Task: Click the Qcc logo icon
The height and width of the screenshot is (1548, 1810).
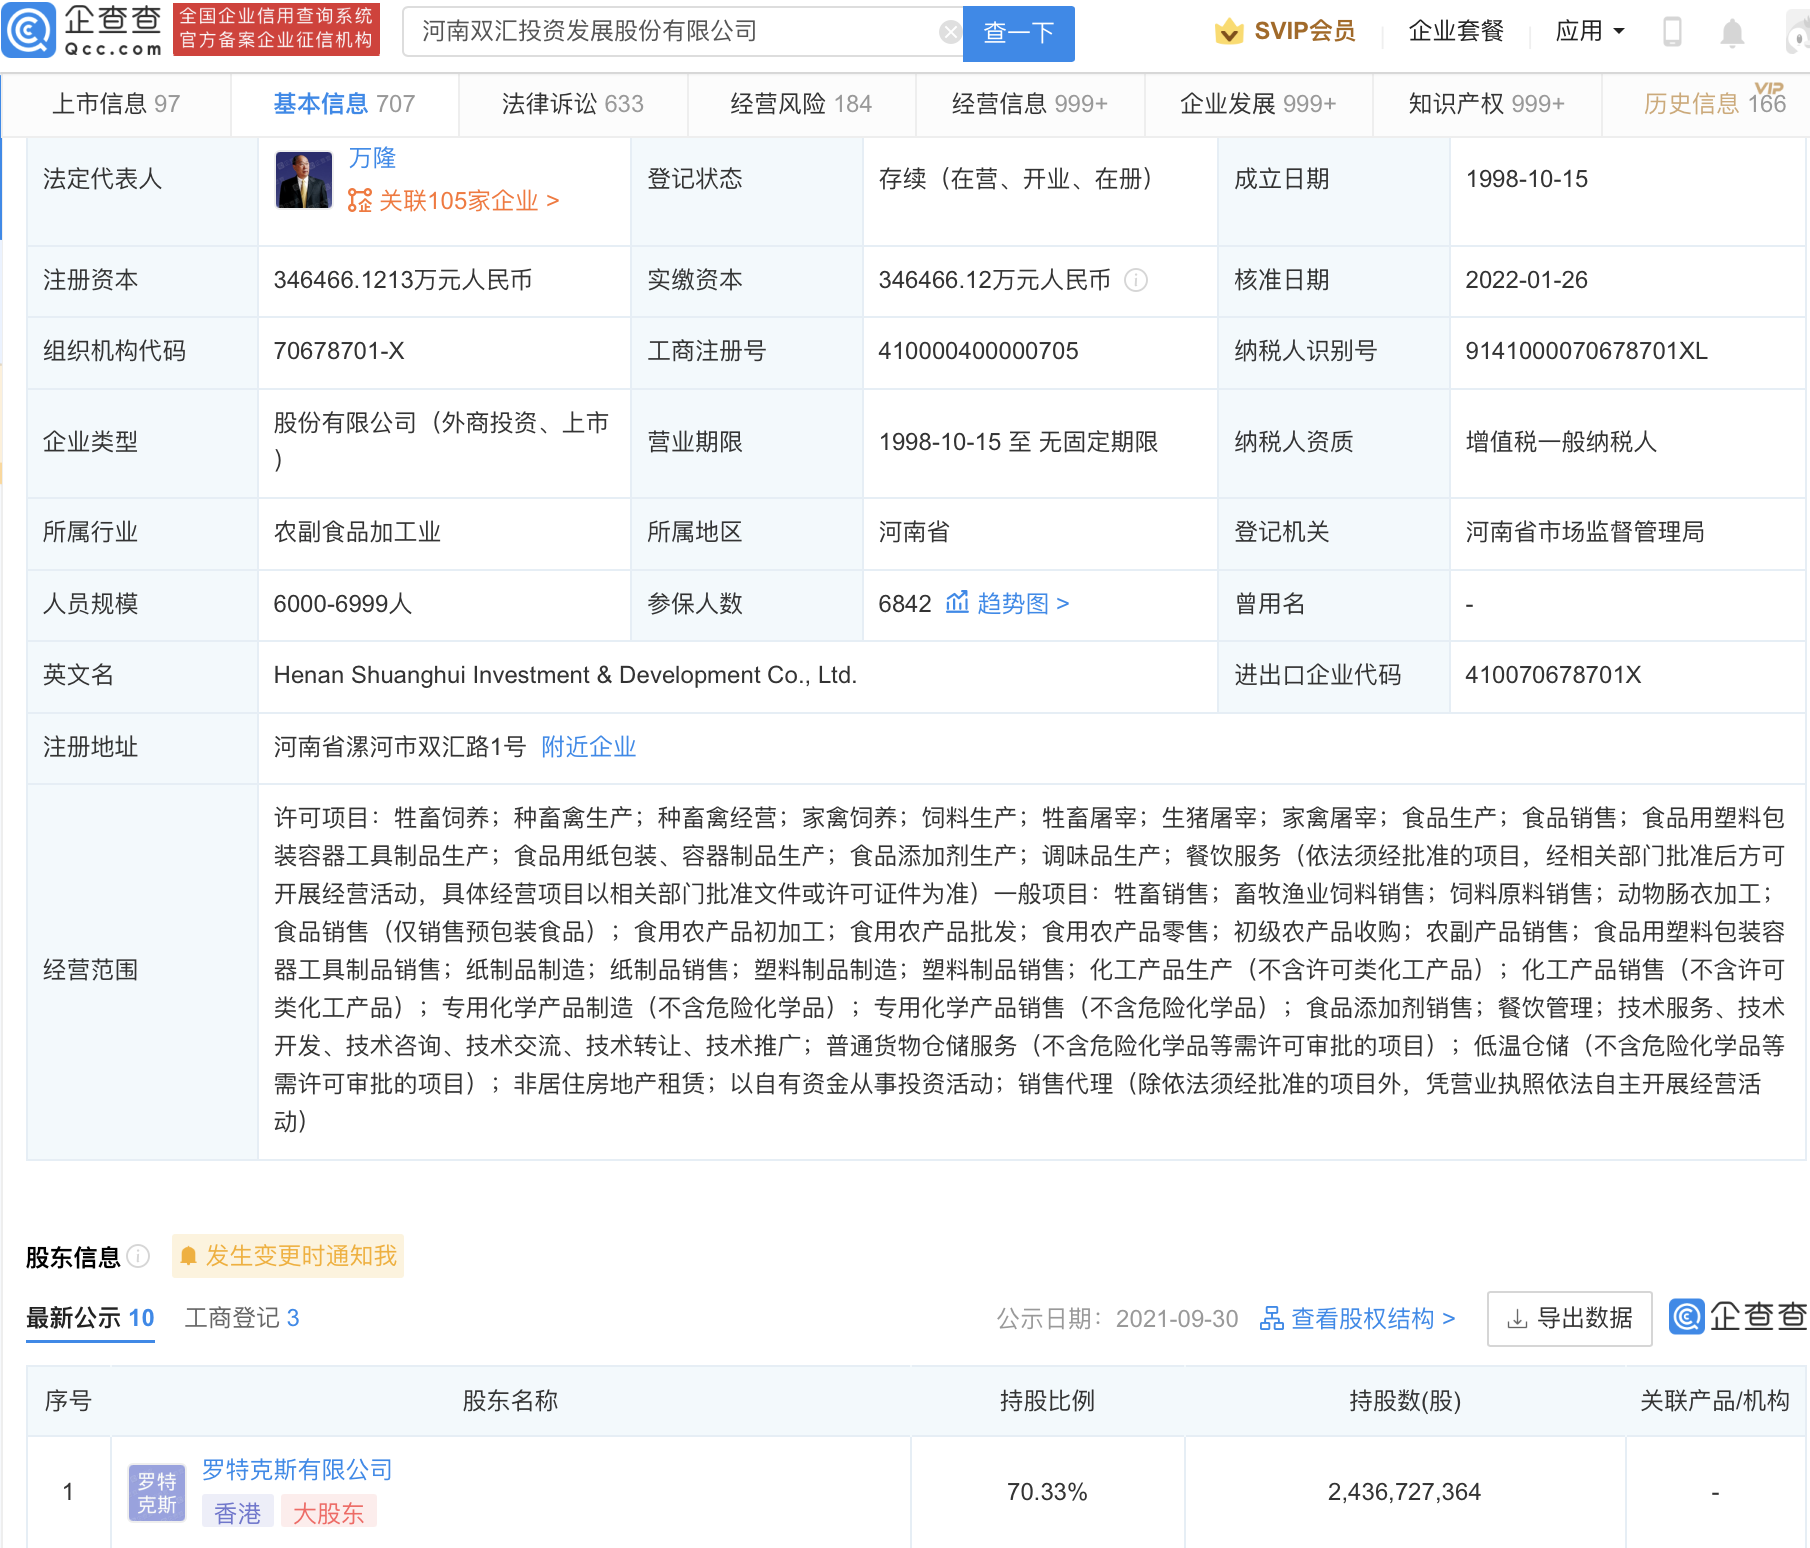Action: (29, 31)
